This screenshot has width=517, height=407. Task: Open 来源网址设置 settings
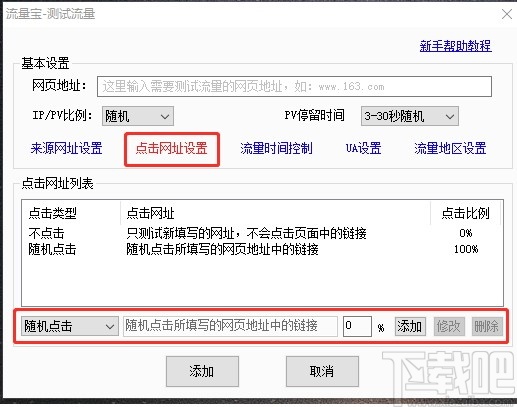[66, 148]
